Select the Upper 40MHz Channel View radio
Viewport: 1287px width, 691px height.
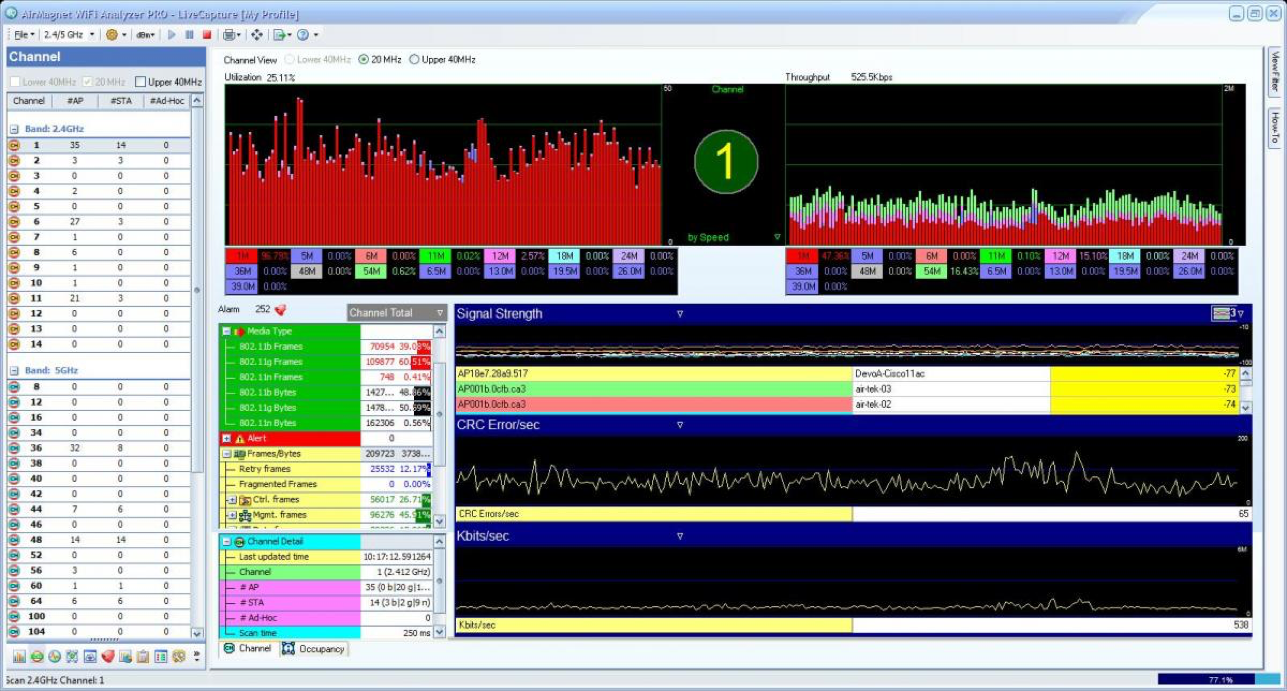[415, 60]
